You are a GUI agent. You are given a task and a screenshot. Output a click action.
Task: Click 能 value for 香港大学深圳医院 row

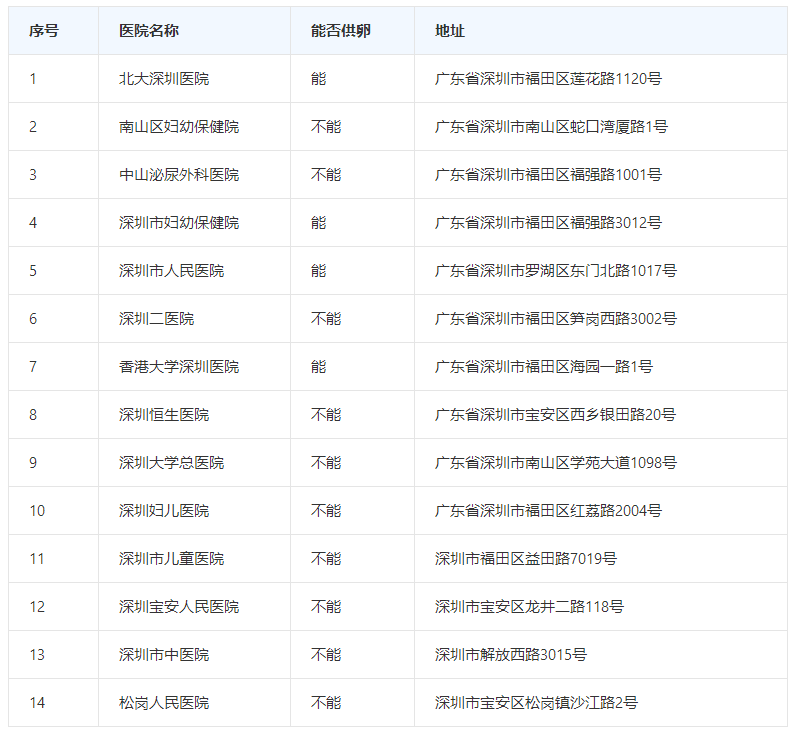coord(318,366)
